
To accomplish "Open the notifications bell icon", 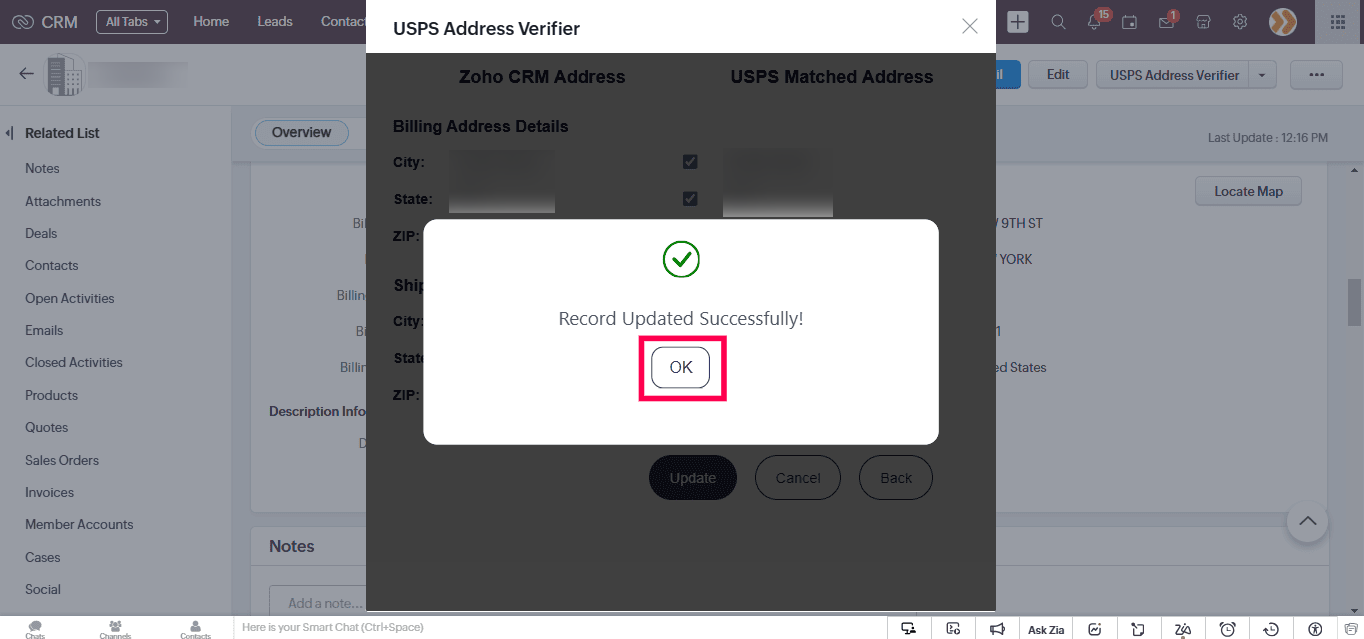I will [1096, 21].
